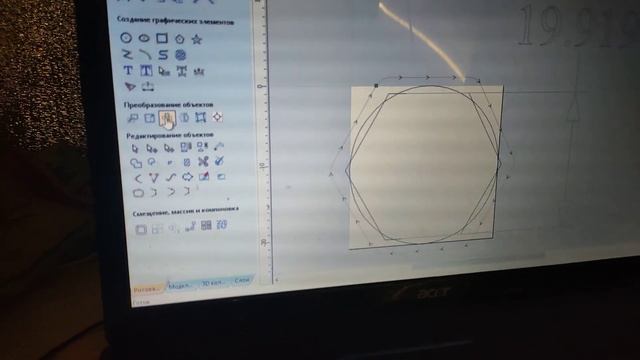Click the scissors-like cut vectors icon
Image resolution: width=640 pixels, height=360 pixels.
point(203,162)
